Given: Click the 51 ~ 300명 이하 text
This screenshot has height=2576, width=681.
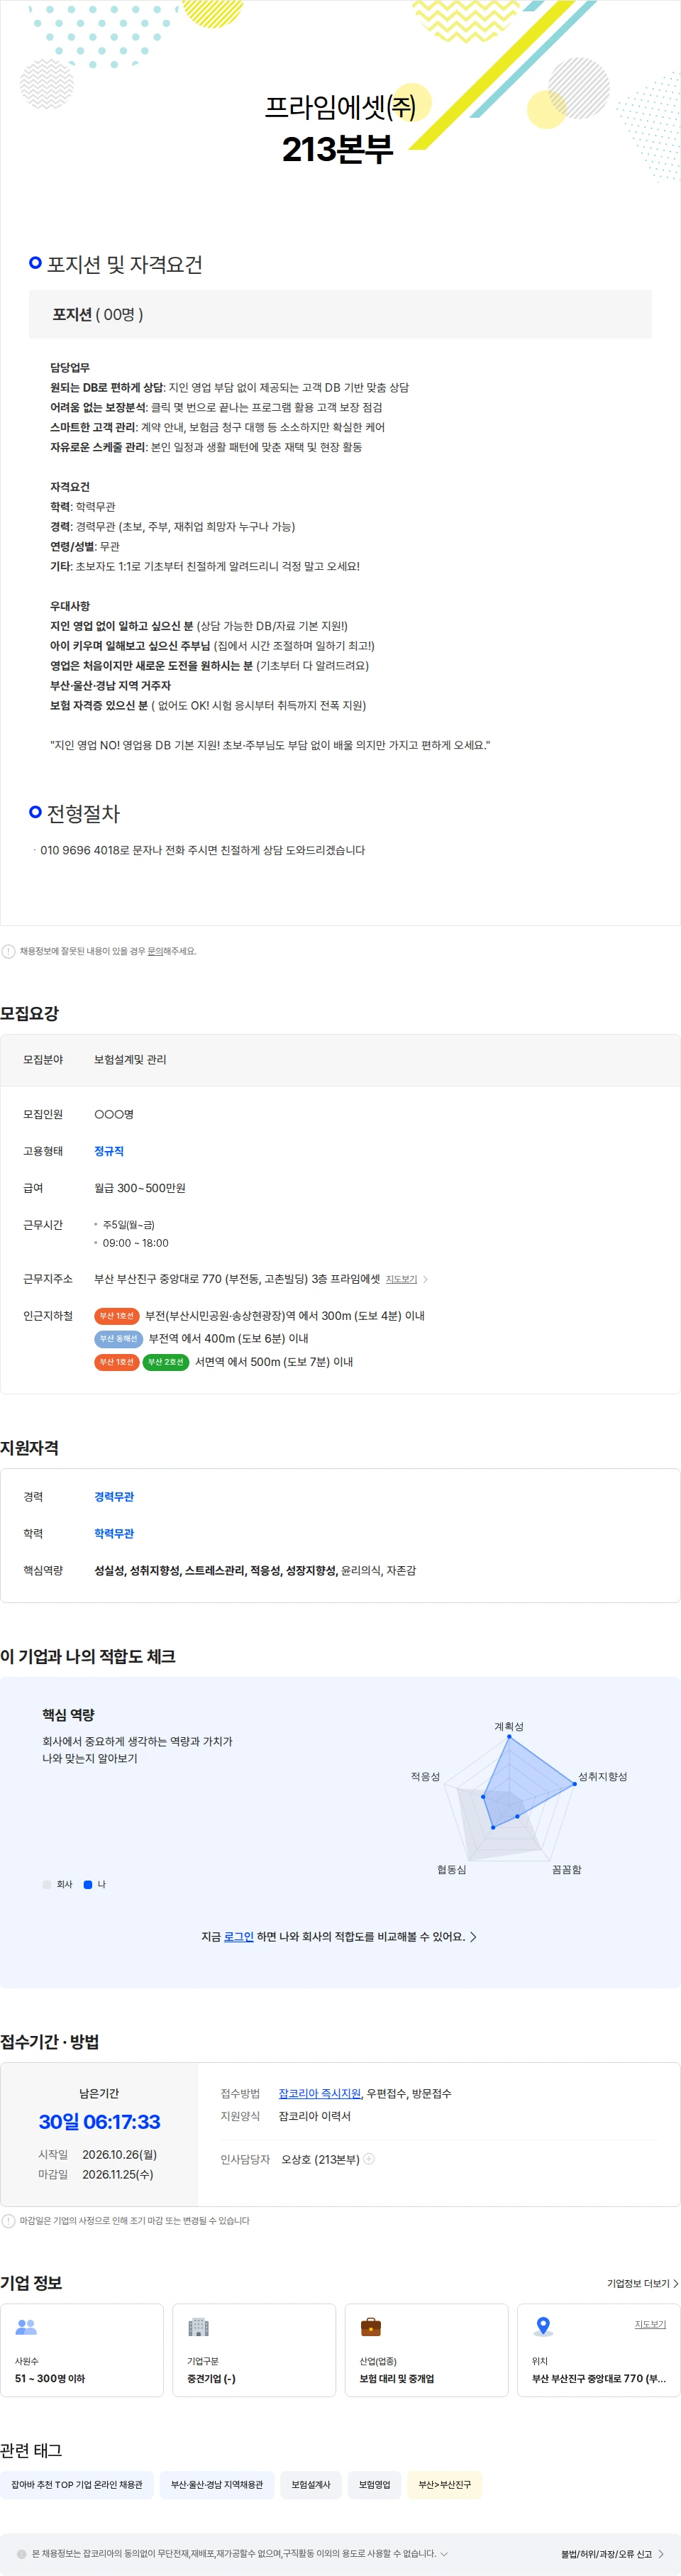Looking at the screenshot, I should 50,2378.
